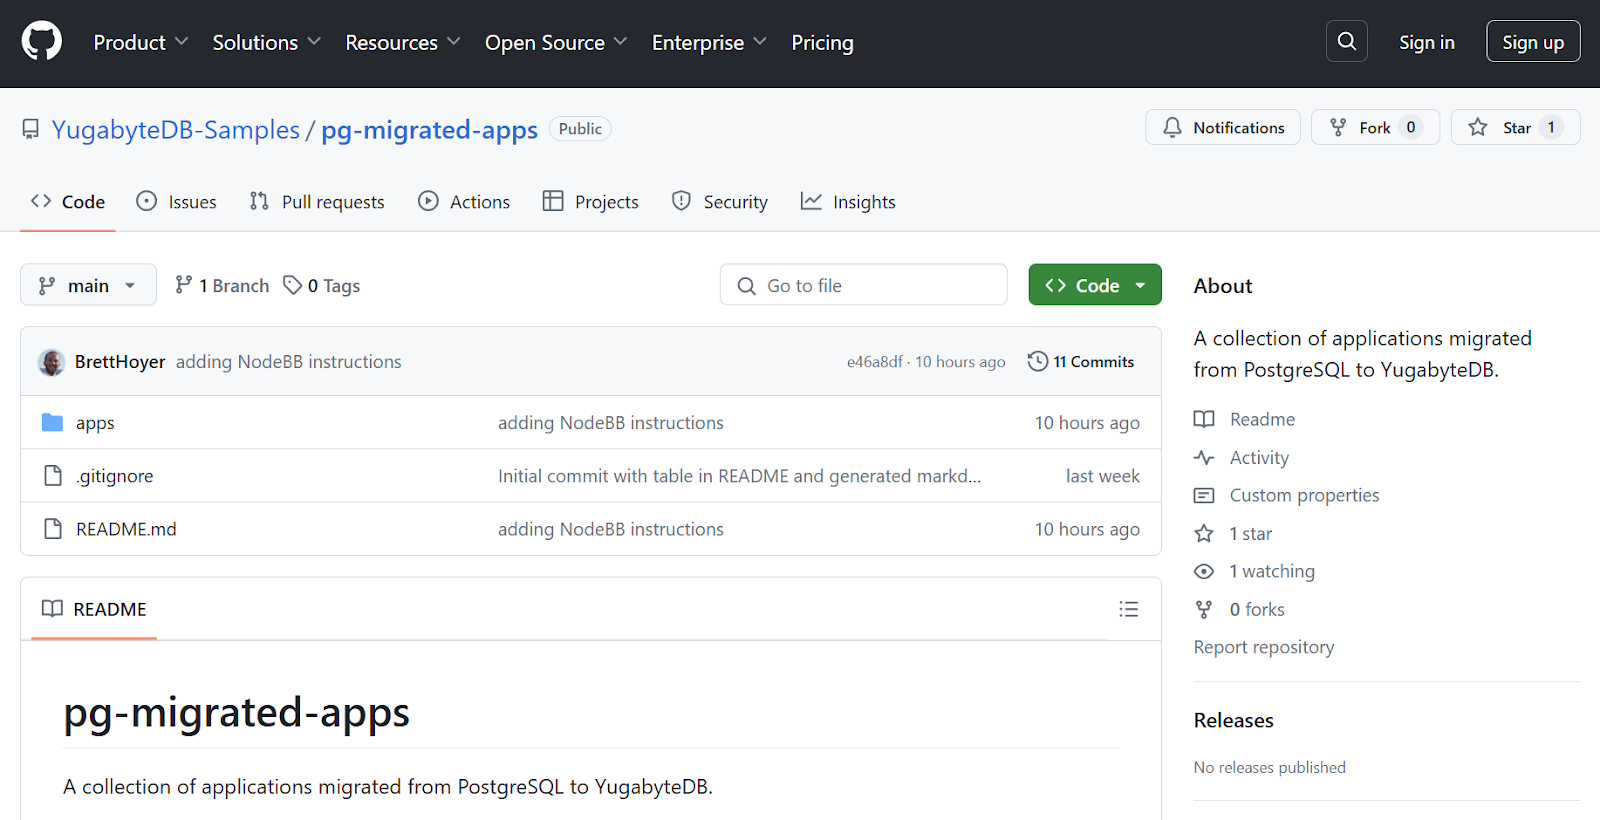Screen dimensions: 1600x820
Task: Open the Security tab
Action: (720, 202)
